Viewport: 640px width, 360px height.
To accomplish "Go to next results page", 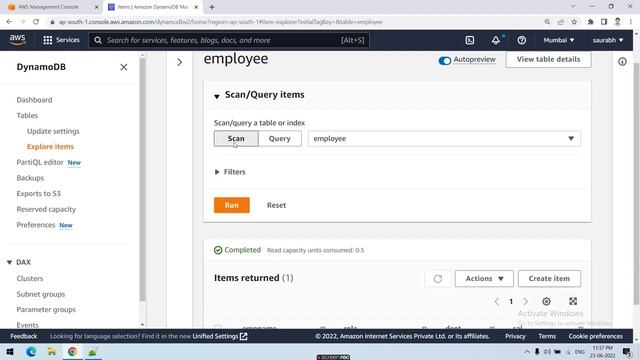I will point(525,302).
